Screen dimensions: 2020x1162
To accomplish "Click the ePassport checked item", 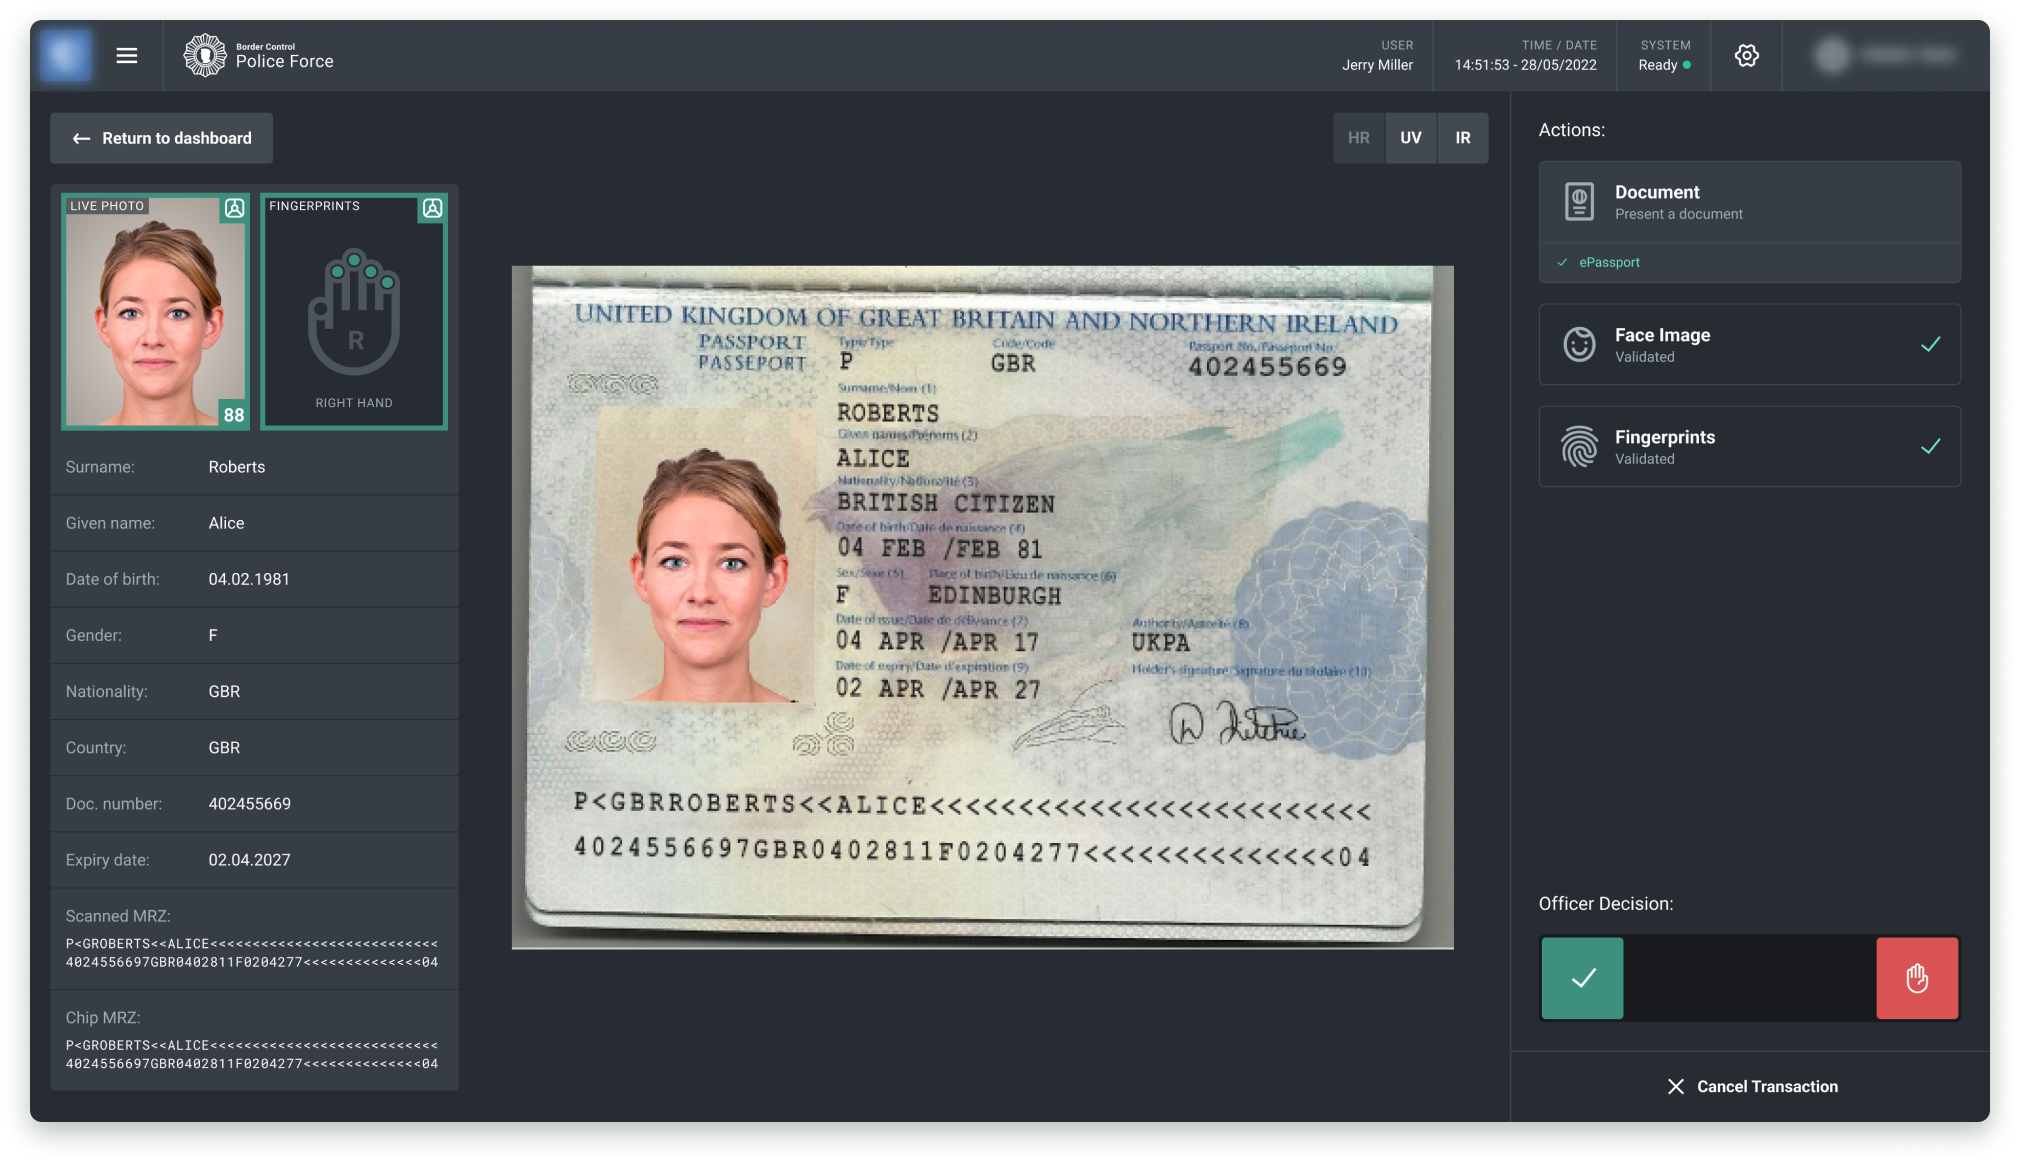I will (x=1608, y=262).
